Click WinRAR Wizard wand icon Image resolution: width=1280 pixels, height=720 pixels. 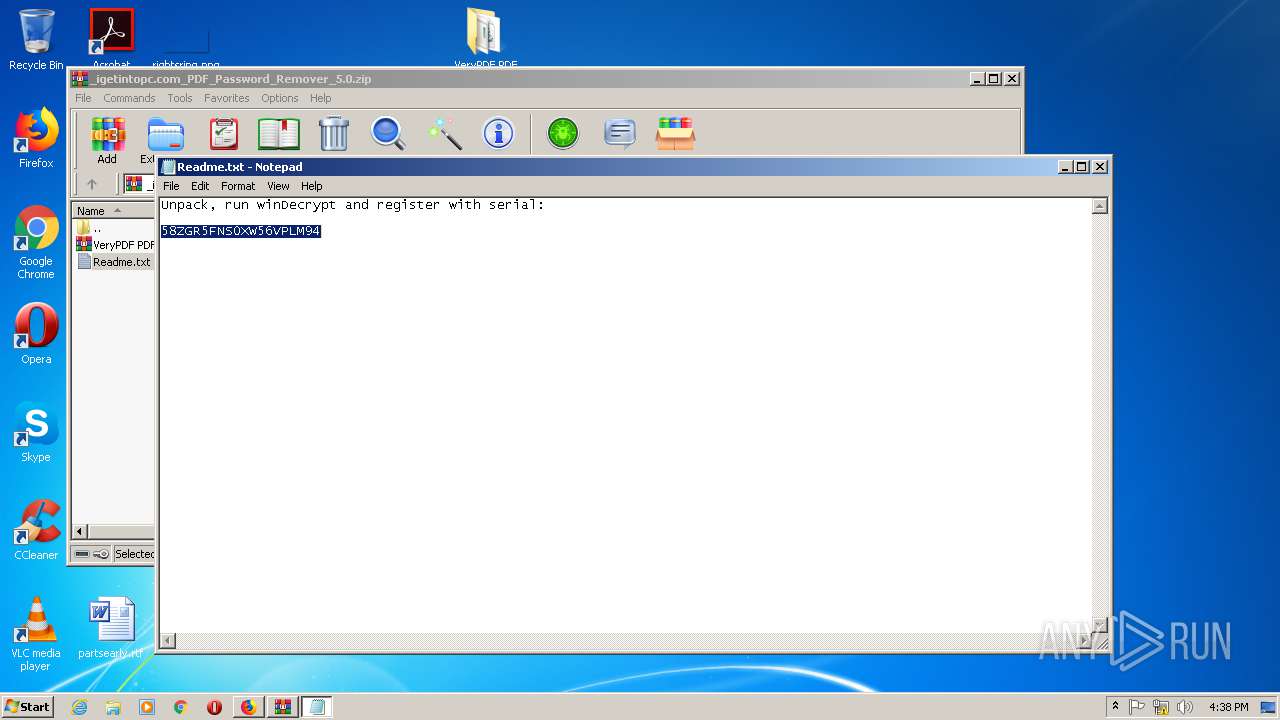point(444,133)
